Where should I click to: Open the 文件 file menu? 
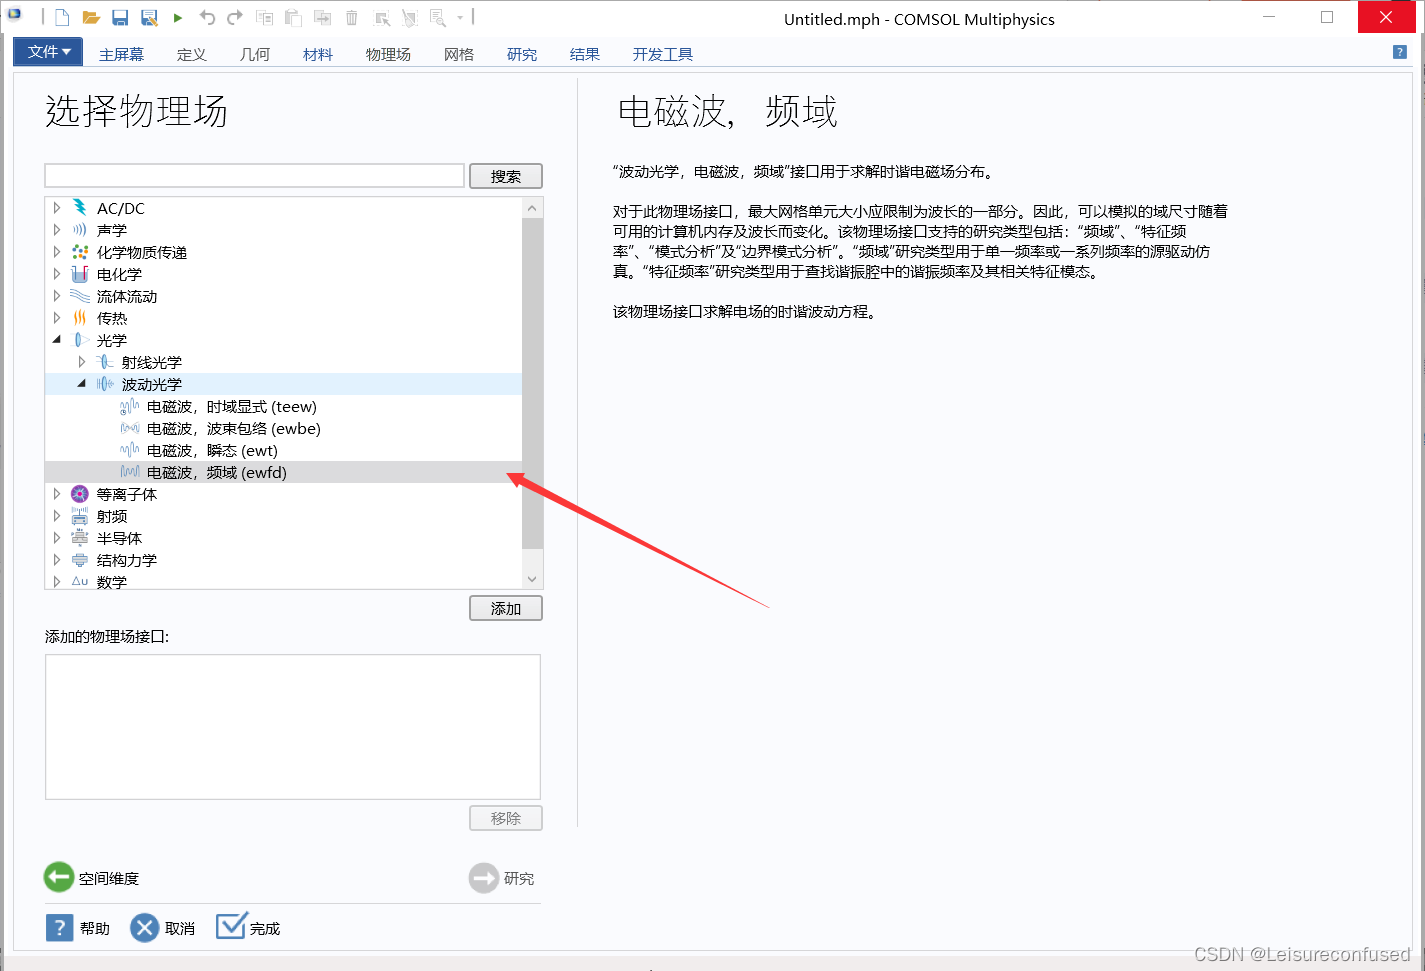(x=49, y=52)
